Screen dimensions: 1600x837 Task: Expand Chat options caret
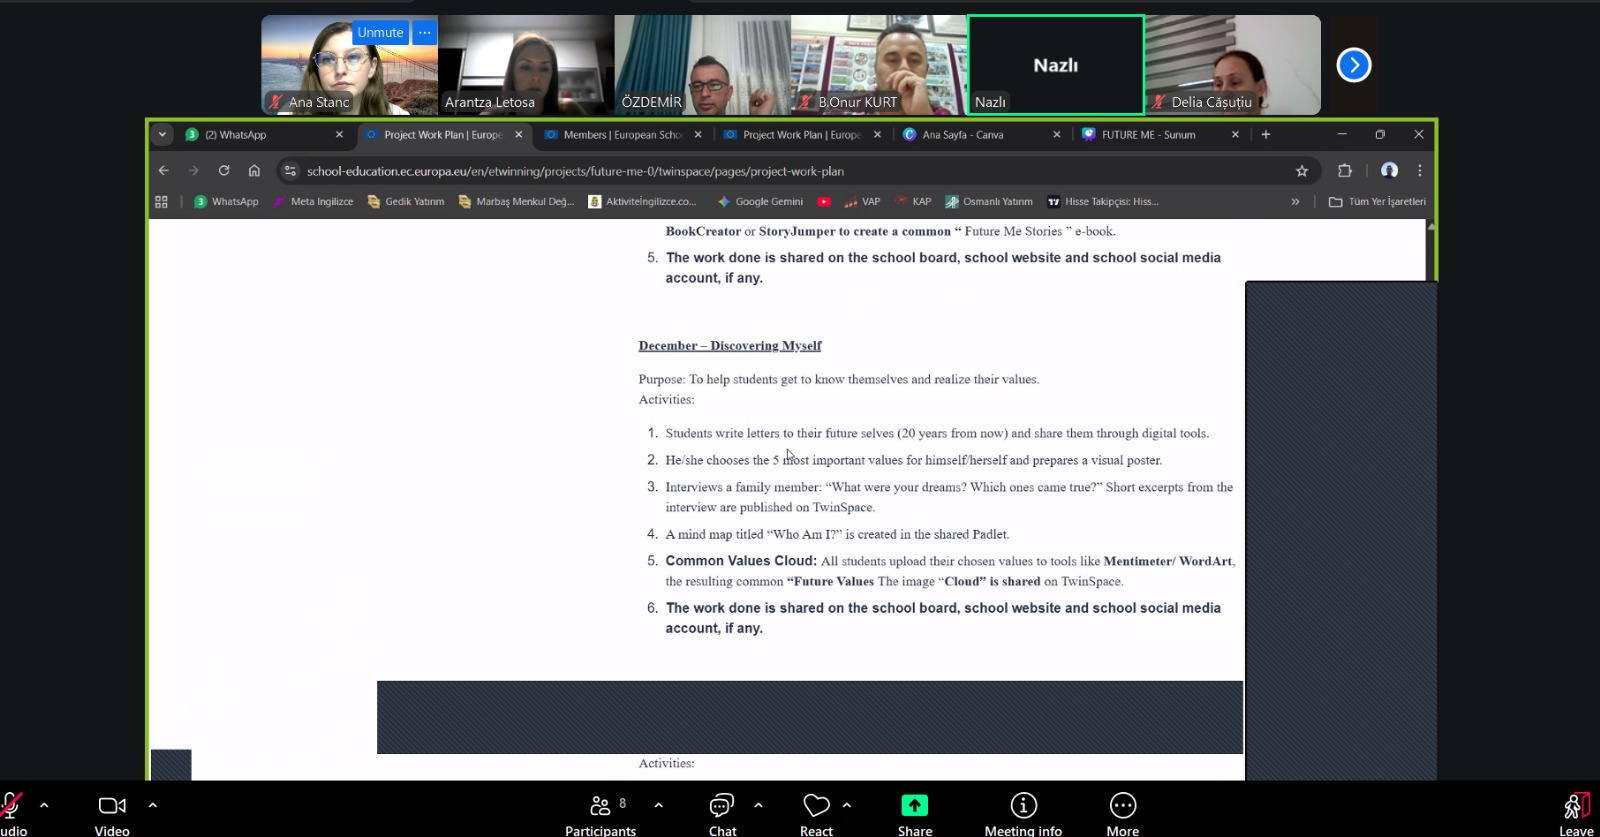[758, 804]
